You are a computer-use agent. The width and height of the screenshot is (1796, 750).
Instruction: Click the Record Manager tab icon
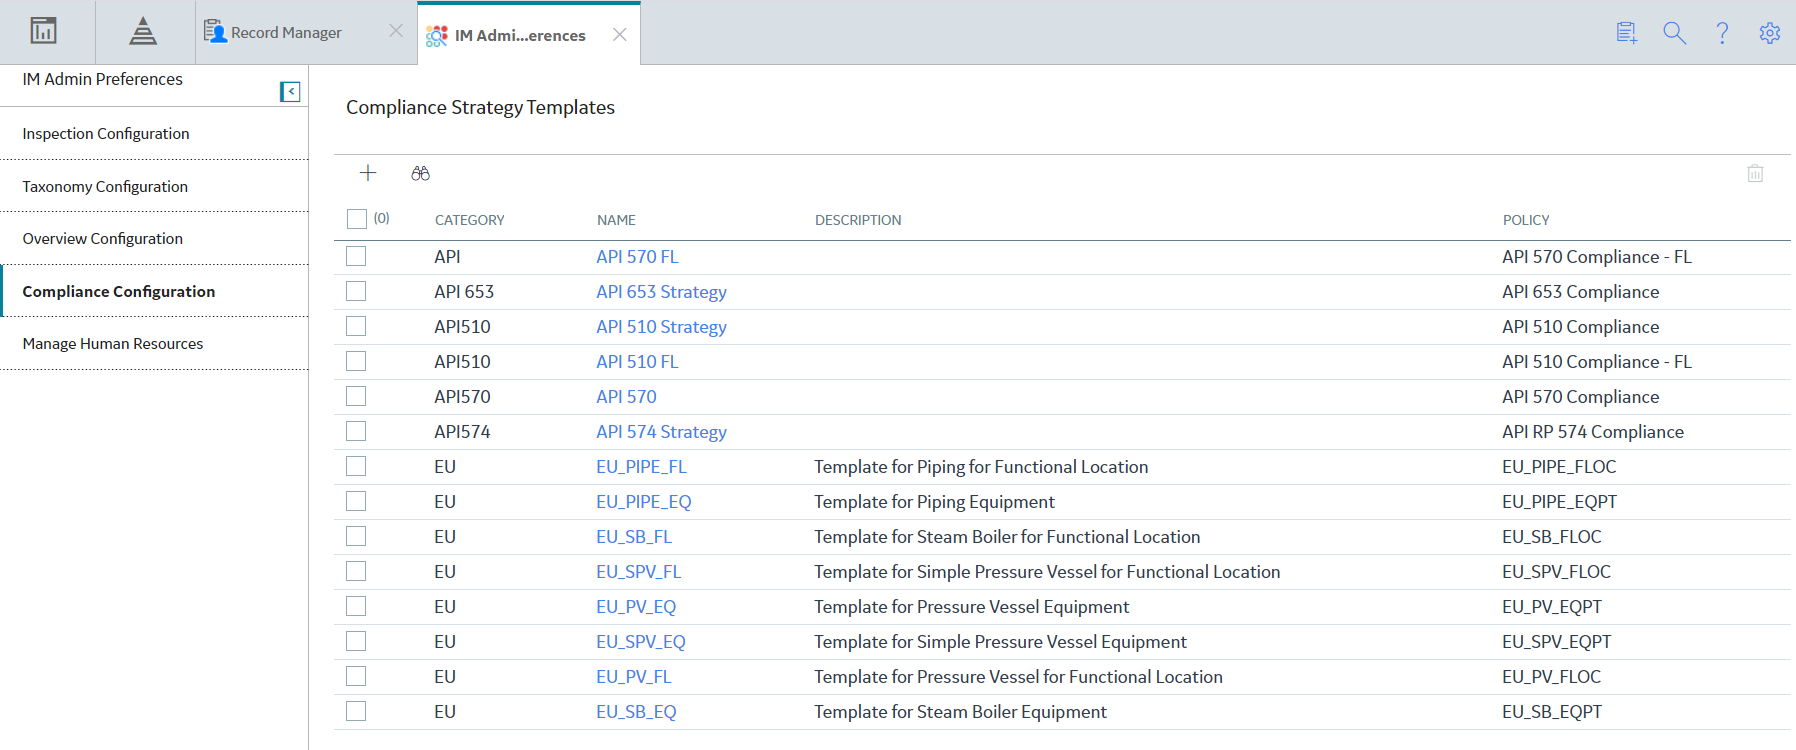(215, 32)
